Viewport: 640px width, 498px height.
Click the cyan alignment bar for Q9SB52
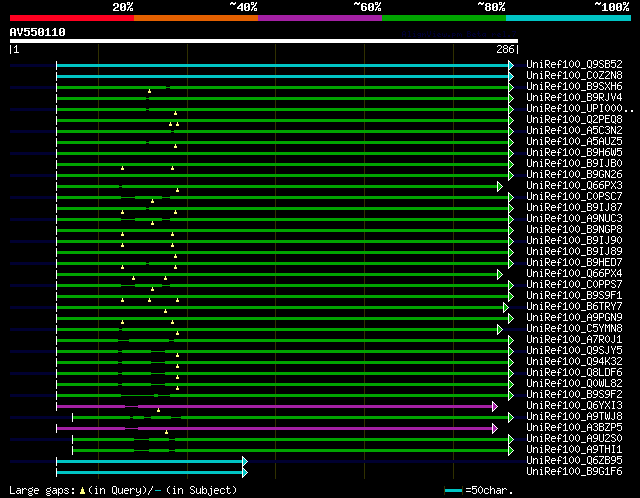click(282, 65)
